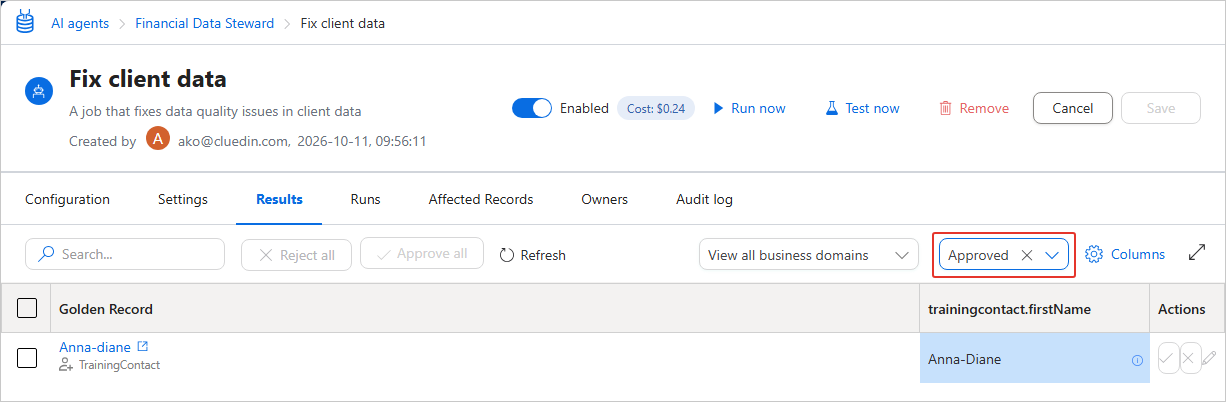Click the Save button
1226x402 pixels.
[x=1161, y=108]
